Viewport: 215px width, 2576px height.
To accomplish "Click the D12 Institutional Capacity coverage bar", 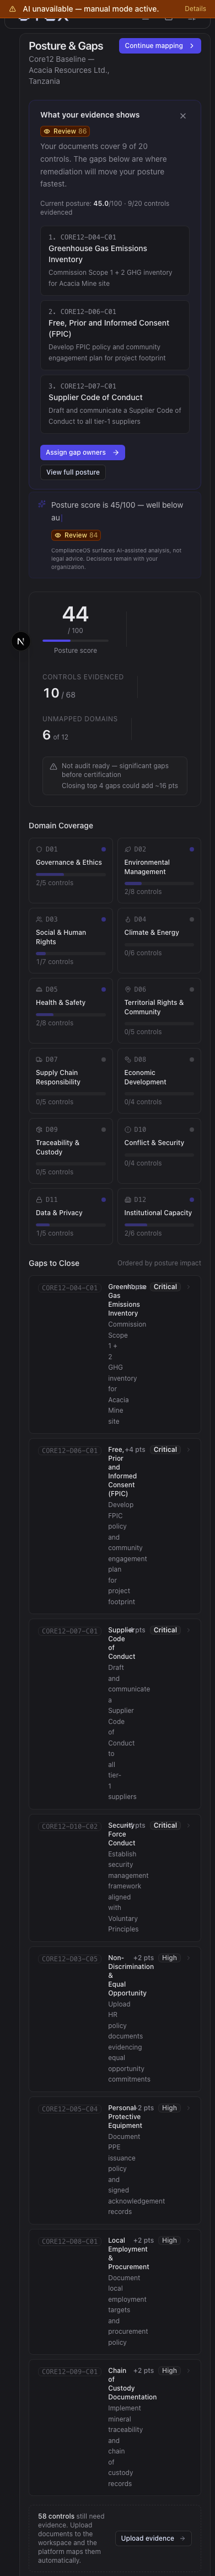I will pyautogui.click(x=159, y=1225).
